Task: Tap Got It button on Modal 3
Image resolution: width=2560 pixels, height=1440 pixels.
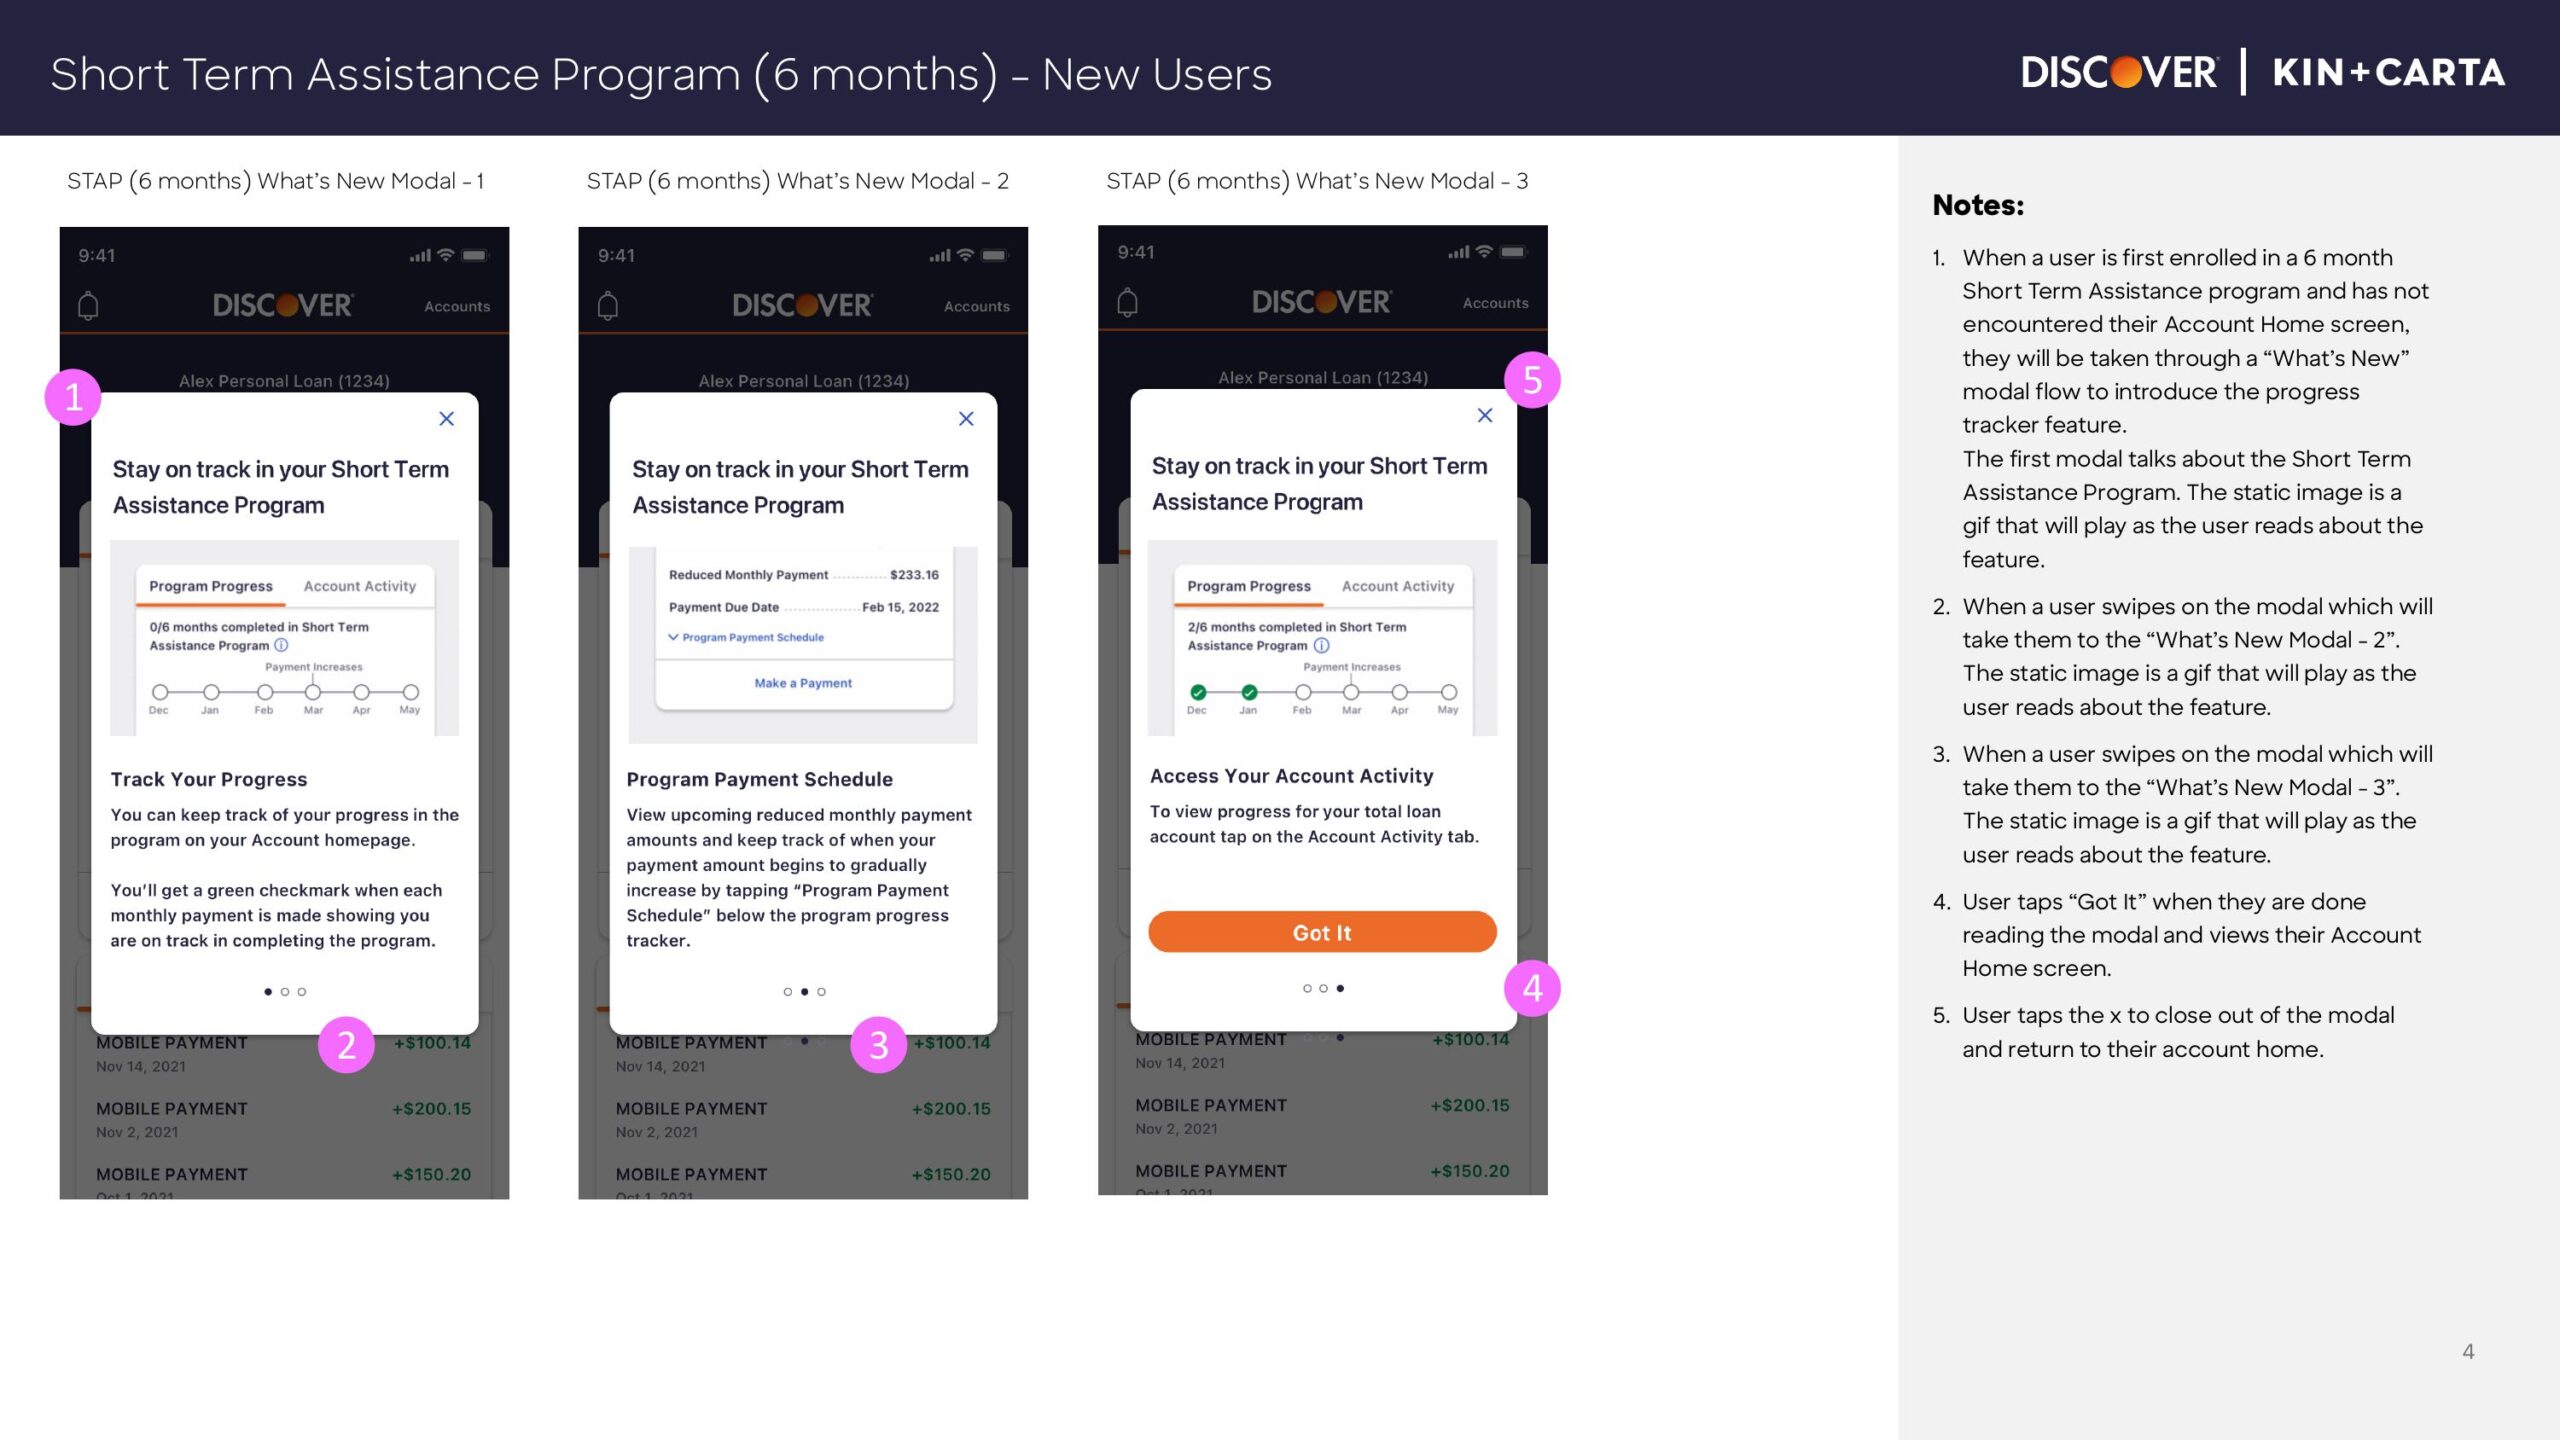Action: tap(1320, 930)
